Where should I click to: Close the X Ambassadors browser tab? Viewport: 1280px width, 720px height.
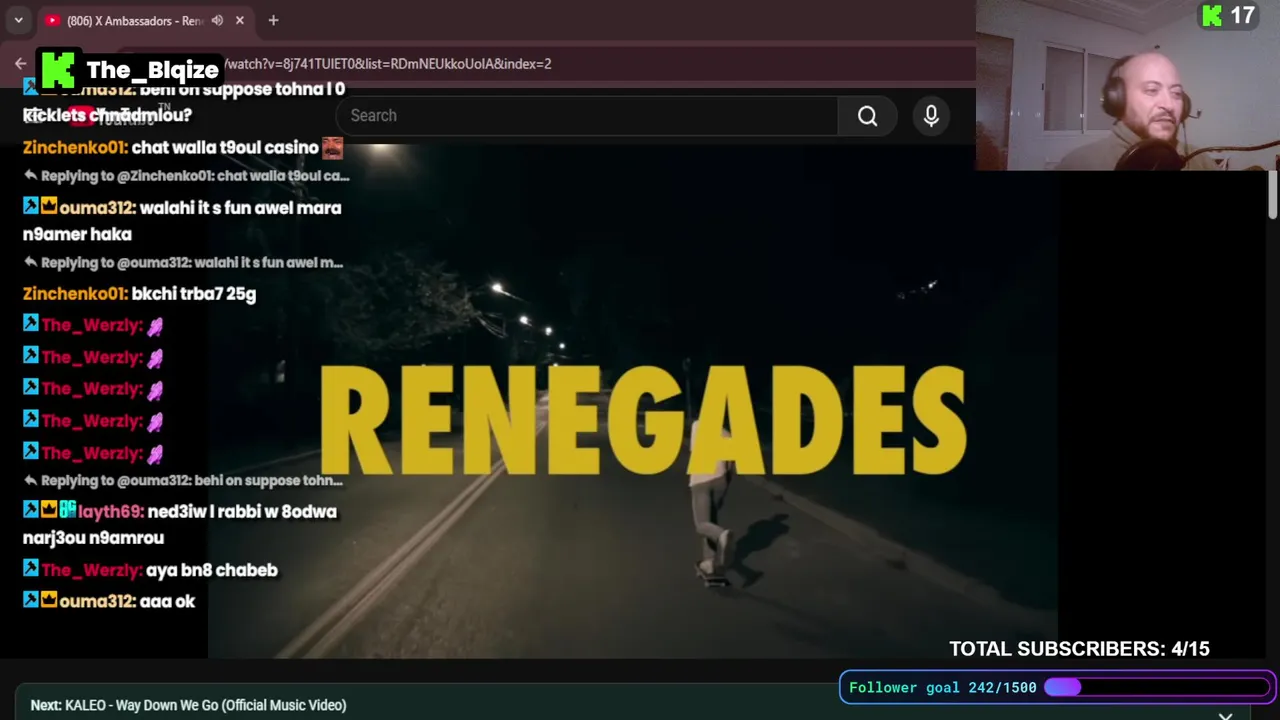point(240,20)
